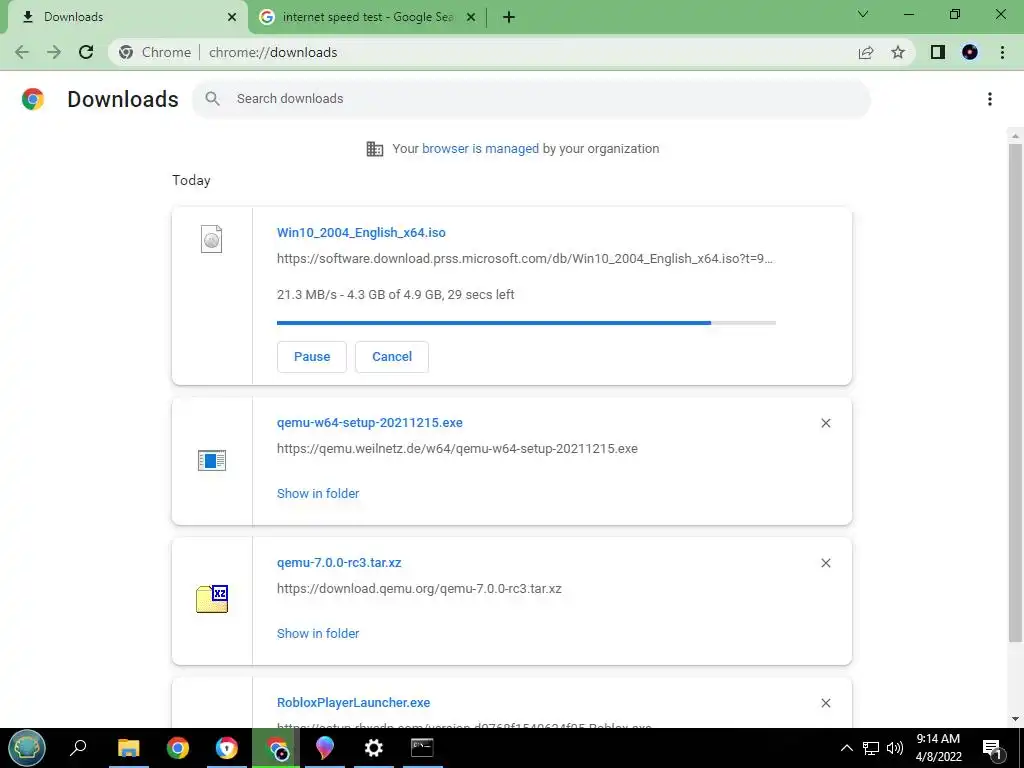Open RobloxPlayerLauncher.exe file link
This screenshot has width=1024, height=768.
point(353,703)
